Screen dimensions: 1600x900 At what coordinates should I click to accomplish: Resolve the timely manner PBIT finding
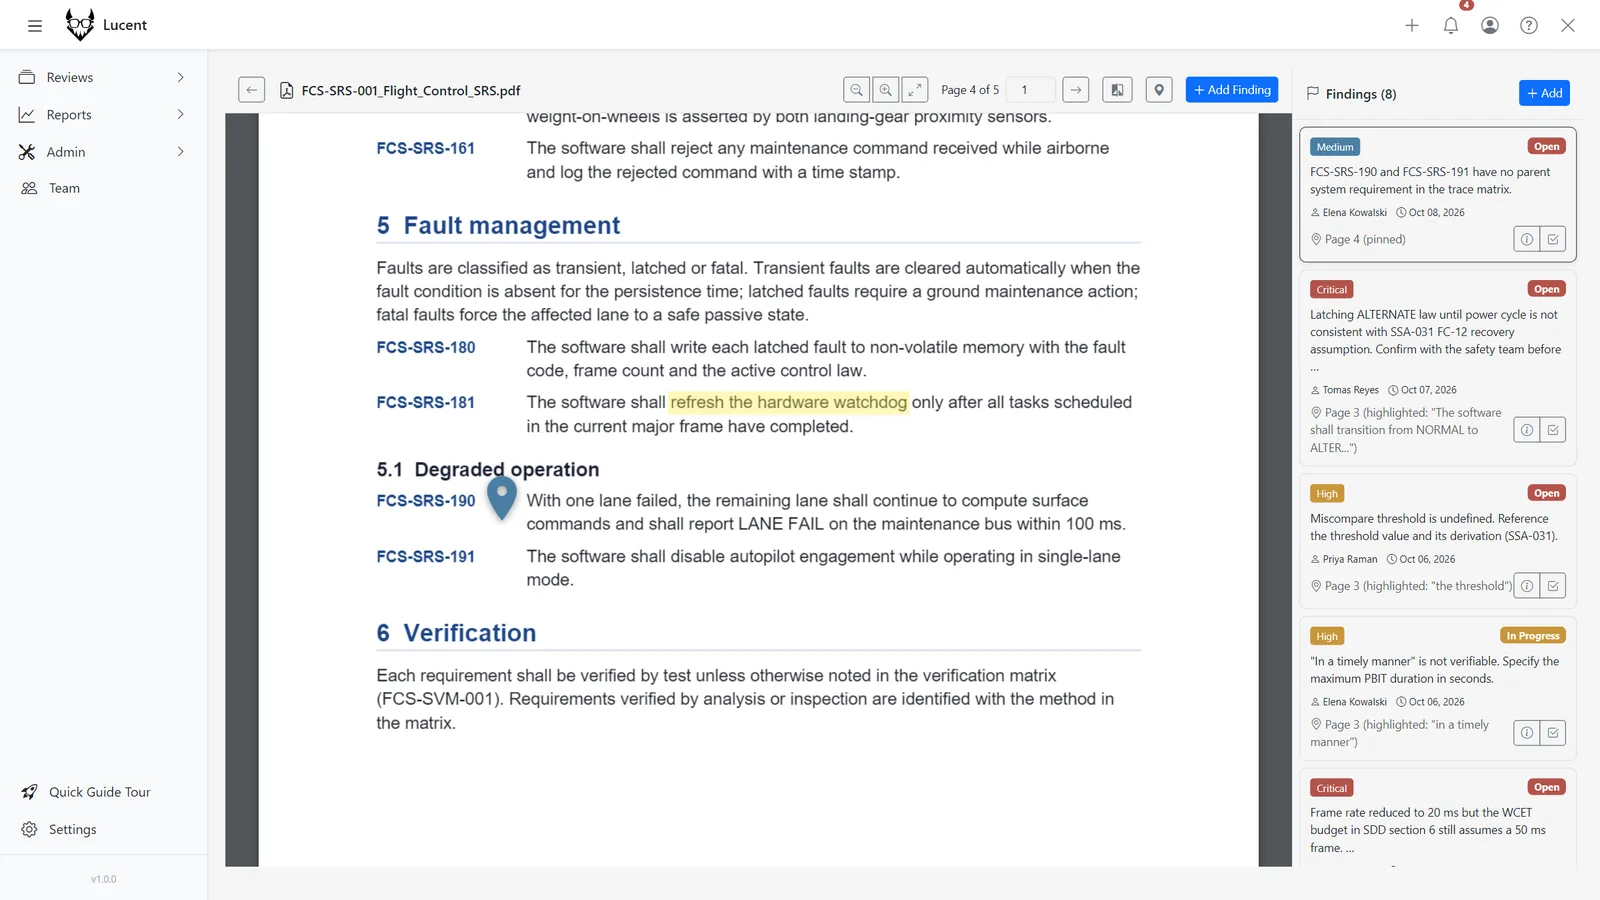click(x=1553, y=733)
